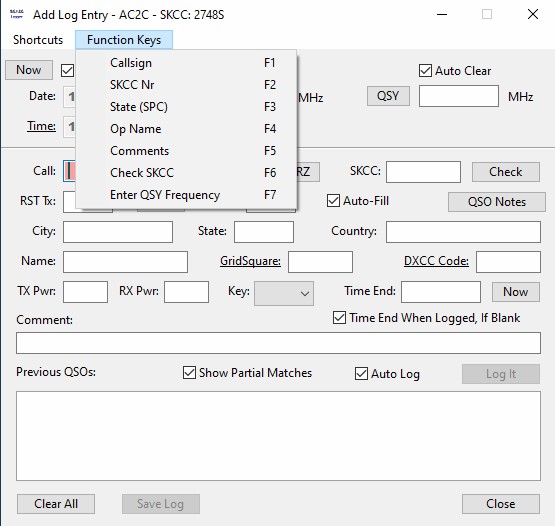The image size is (555, 526).
Task: Expand the Key dropdown list
Action: click(x=284, y=293)
